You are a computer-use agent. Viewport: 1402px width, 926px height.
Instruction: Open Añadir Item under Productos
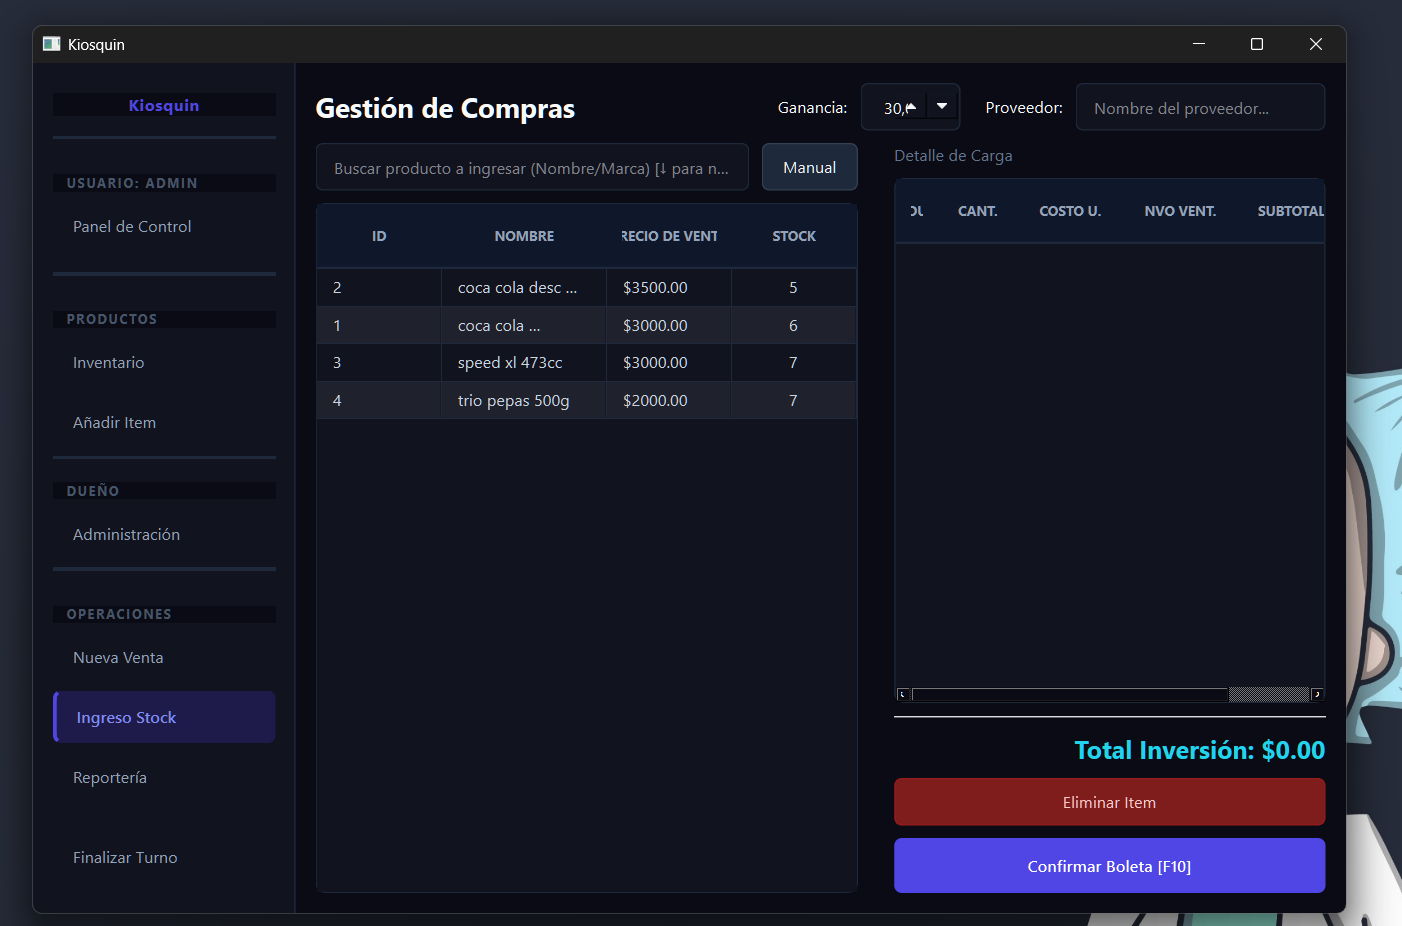click(114, 422)
